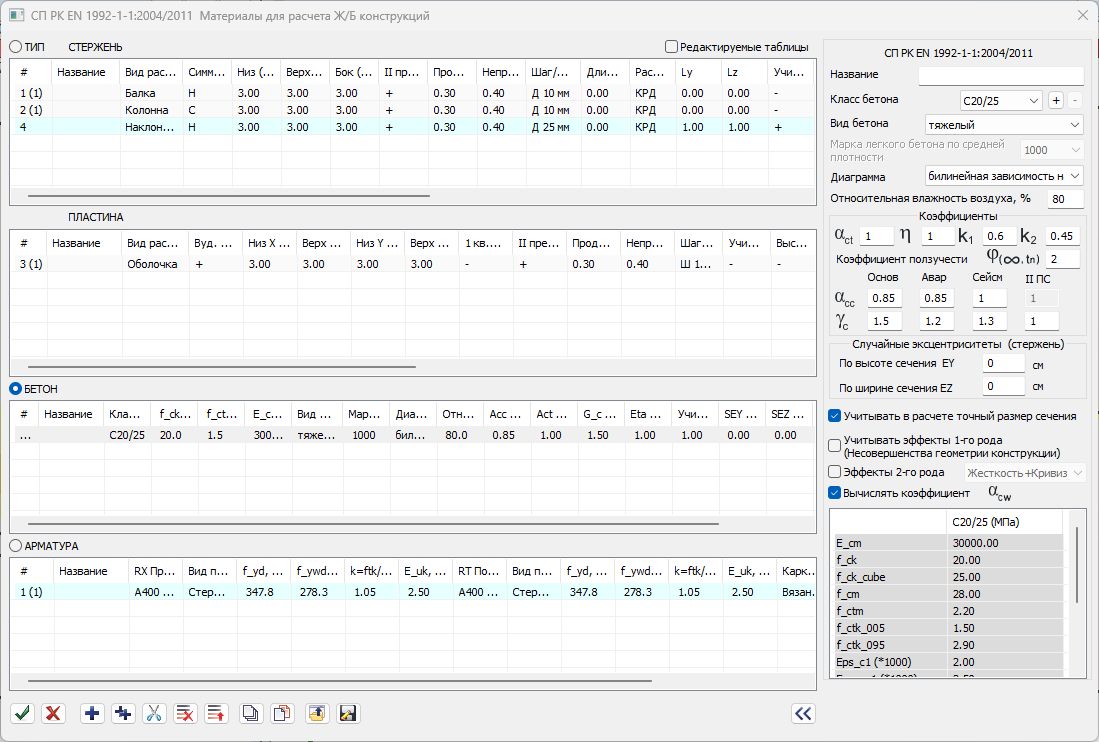Click the floppy disk save icon
This screenshot has height=742, width=1099.
[x=348, y=713]
